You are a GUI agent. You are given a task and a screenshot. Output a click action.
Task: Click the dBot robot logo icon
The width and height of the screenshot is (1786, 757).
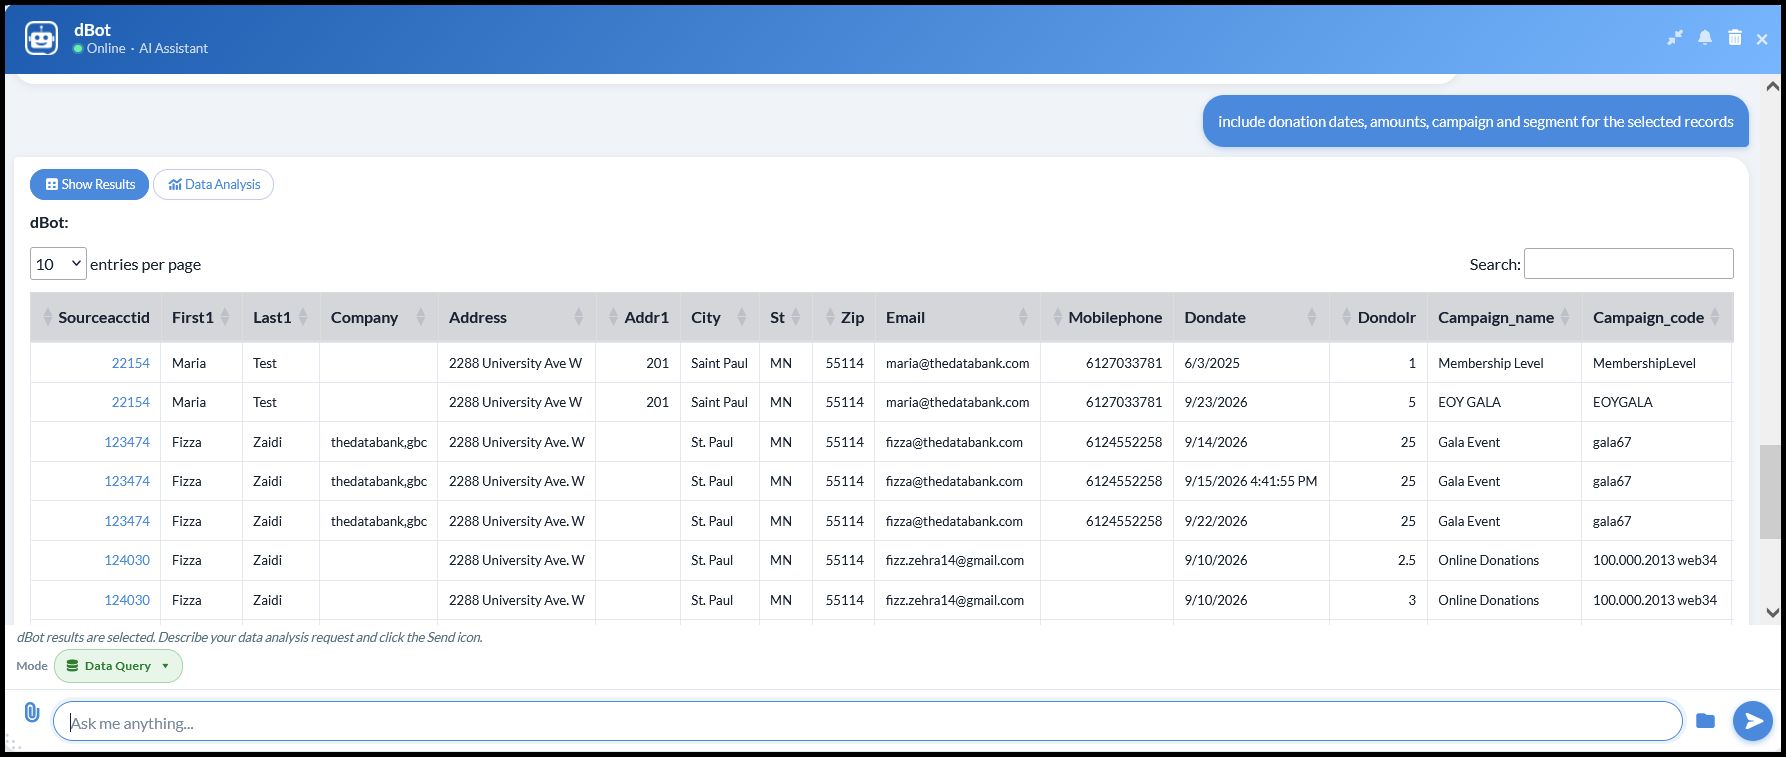[41, 38]
